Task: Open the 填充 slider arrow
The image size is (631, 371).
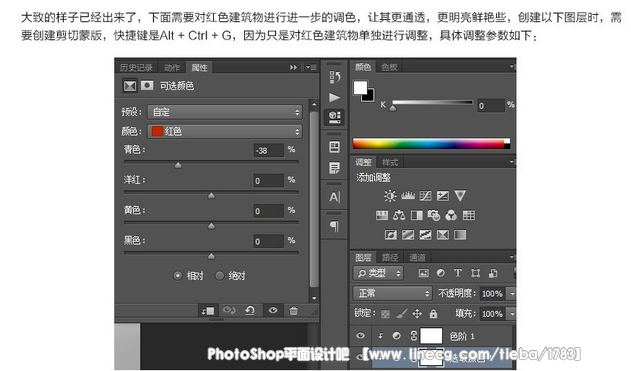Action: [x=511, y=314]
